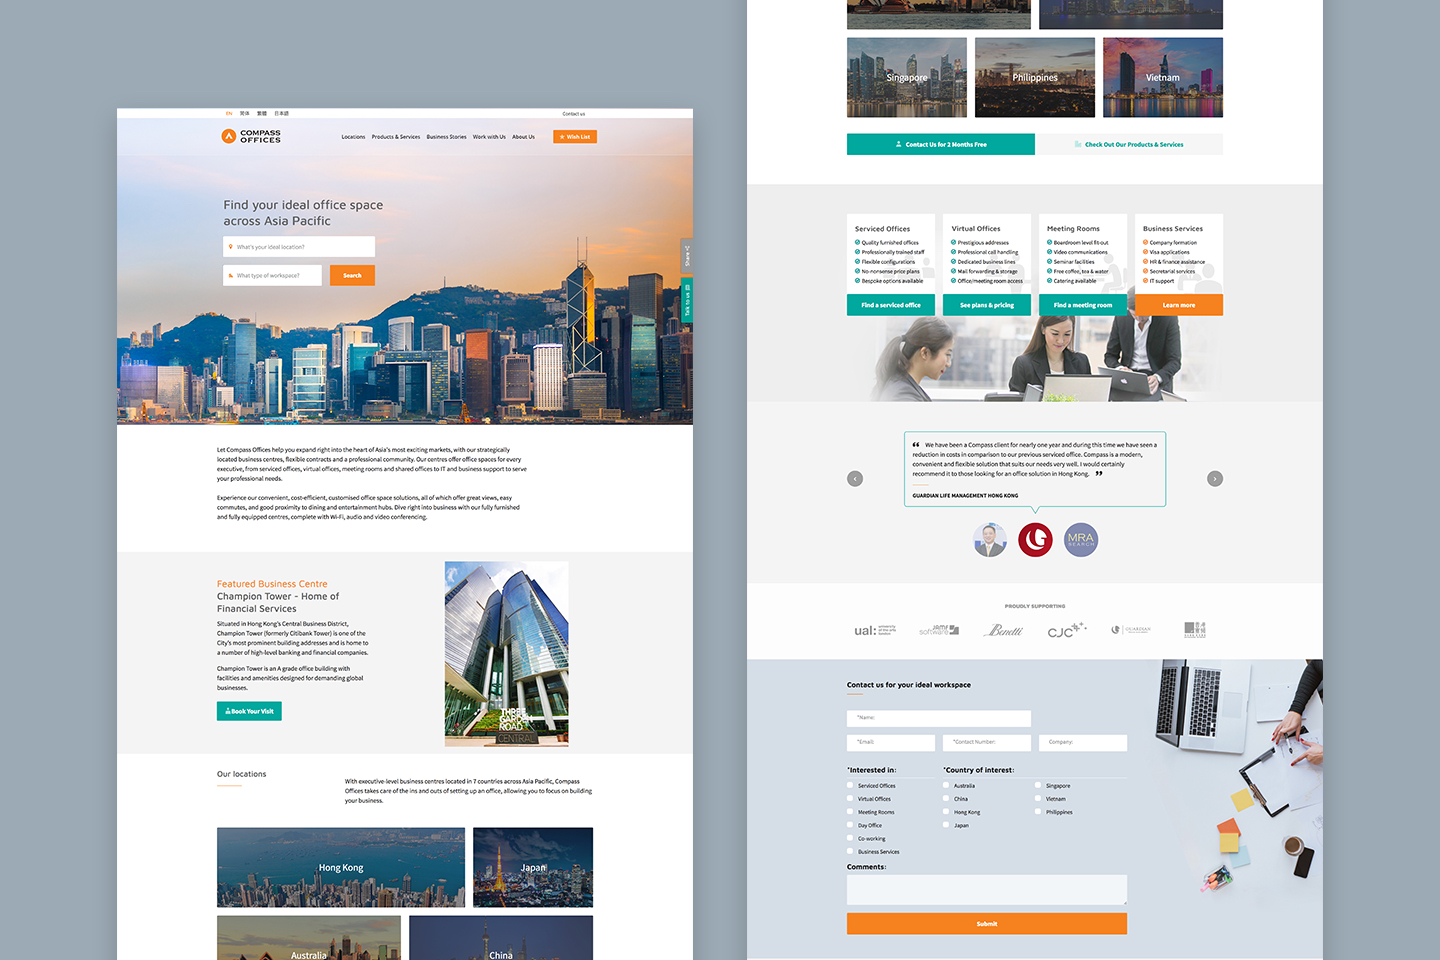
Task: Open the Japan location thumbnail
Action: [533, 867]
